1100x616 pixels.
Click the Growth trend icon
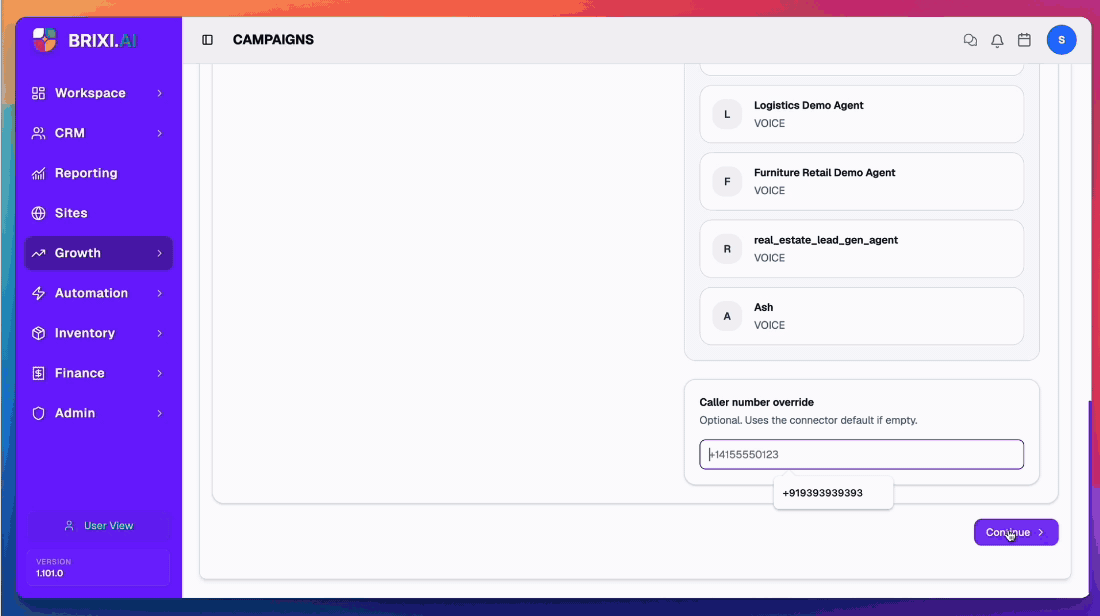(39, 253)
